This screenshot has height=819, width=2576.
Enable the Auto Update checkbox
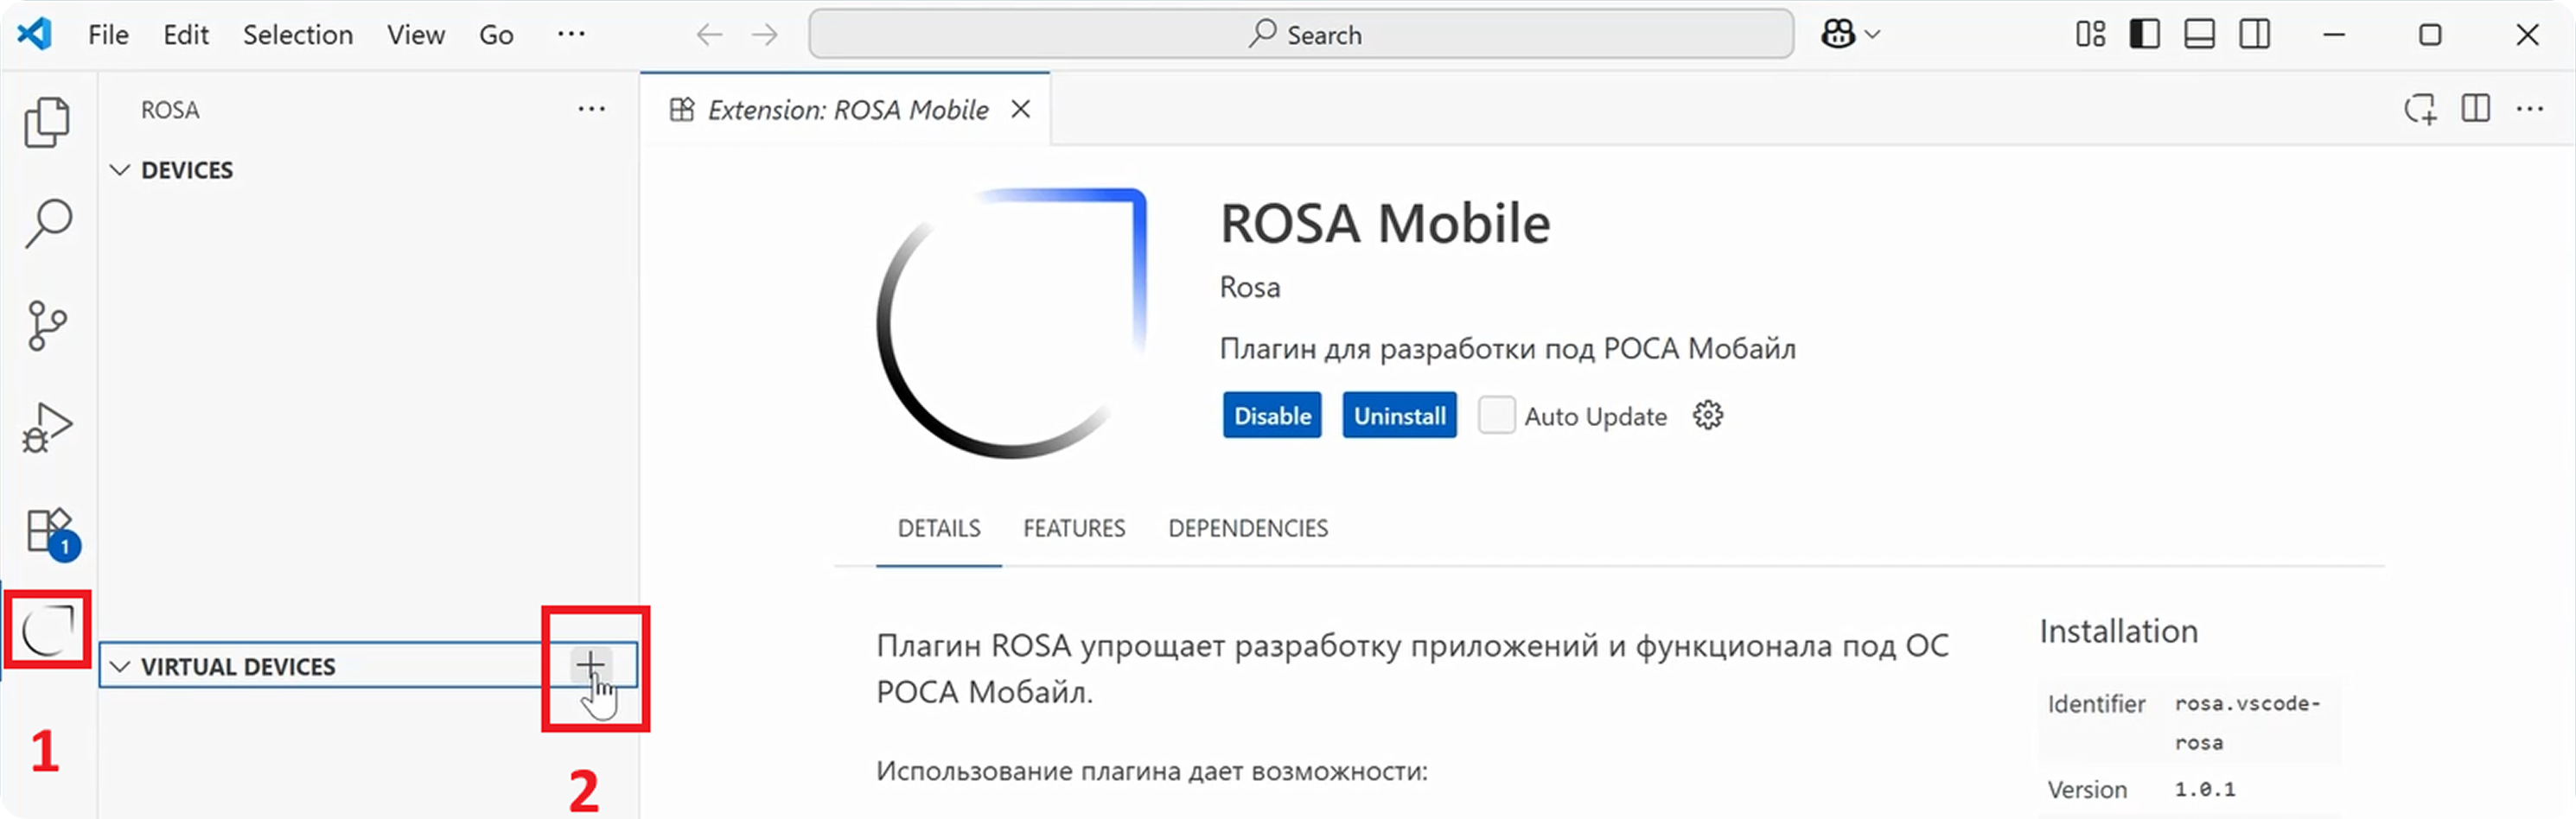point(1496,415)
